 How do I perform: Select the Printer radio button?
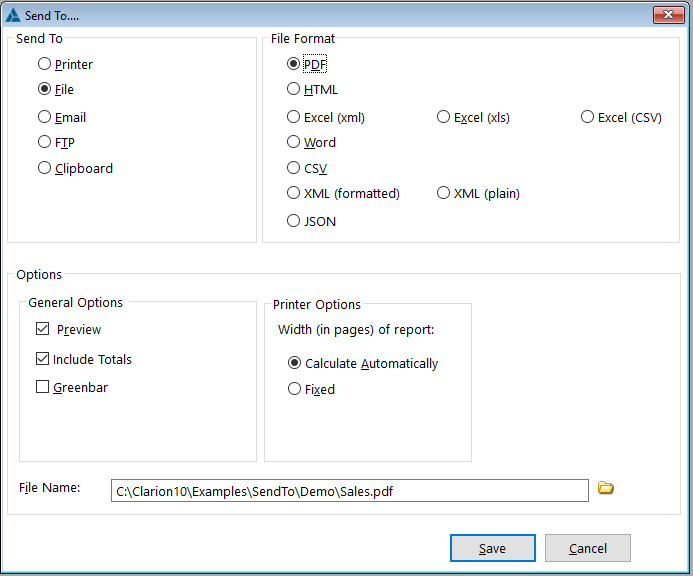coord(45,64)
